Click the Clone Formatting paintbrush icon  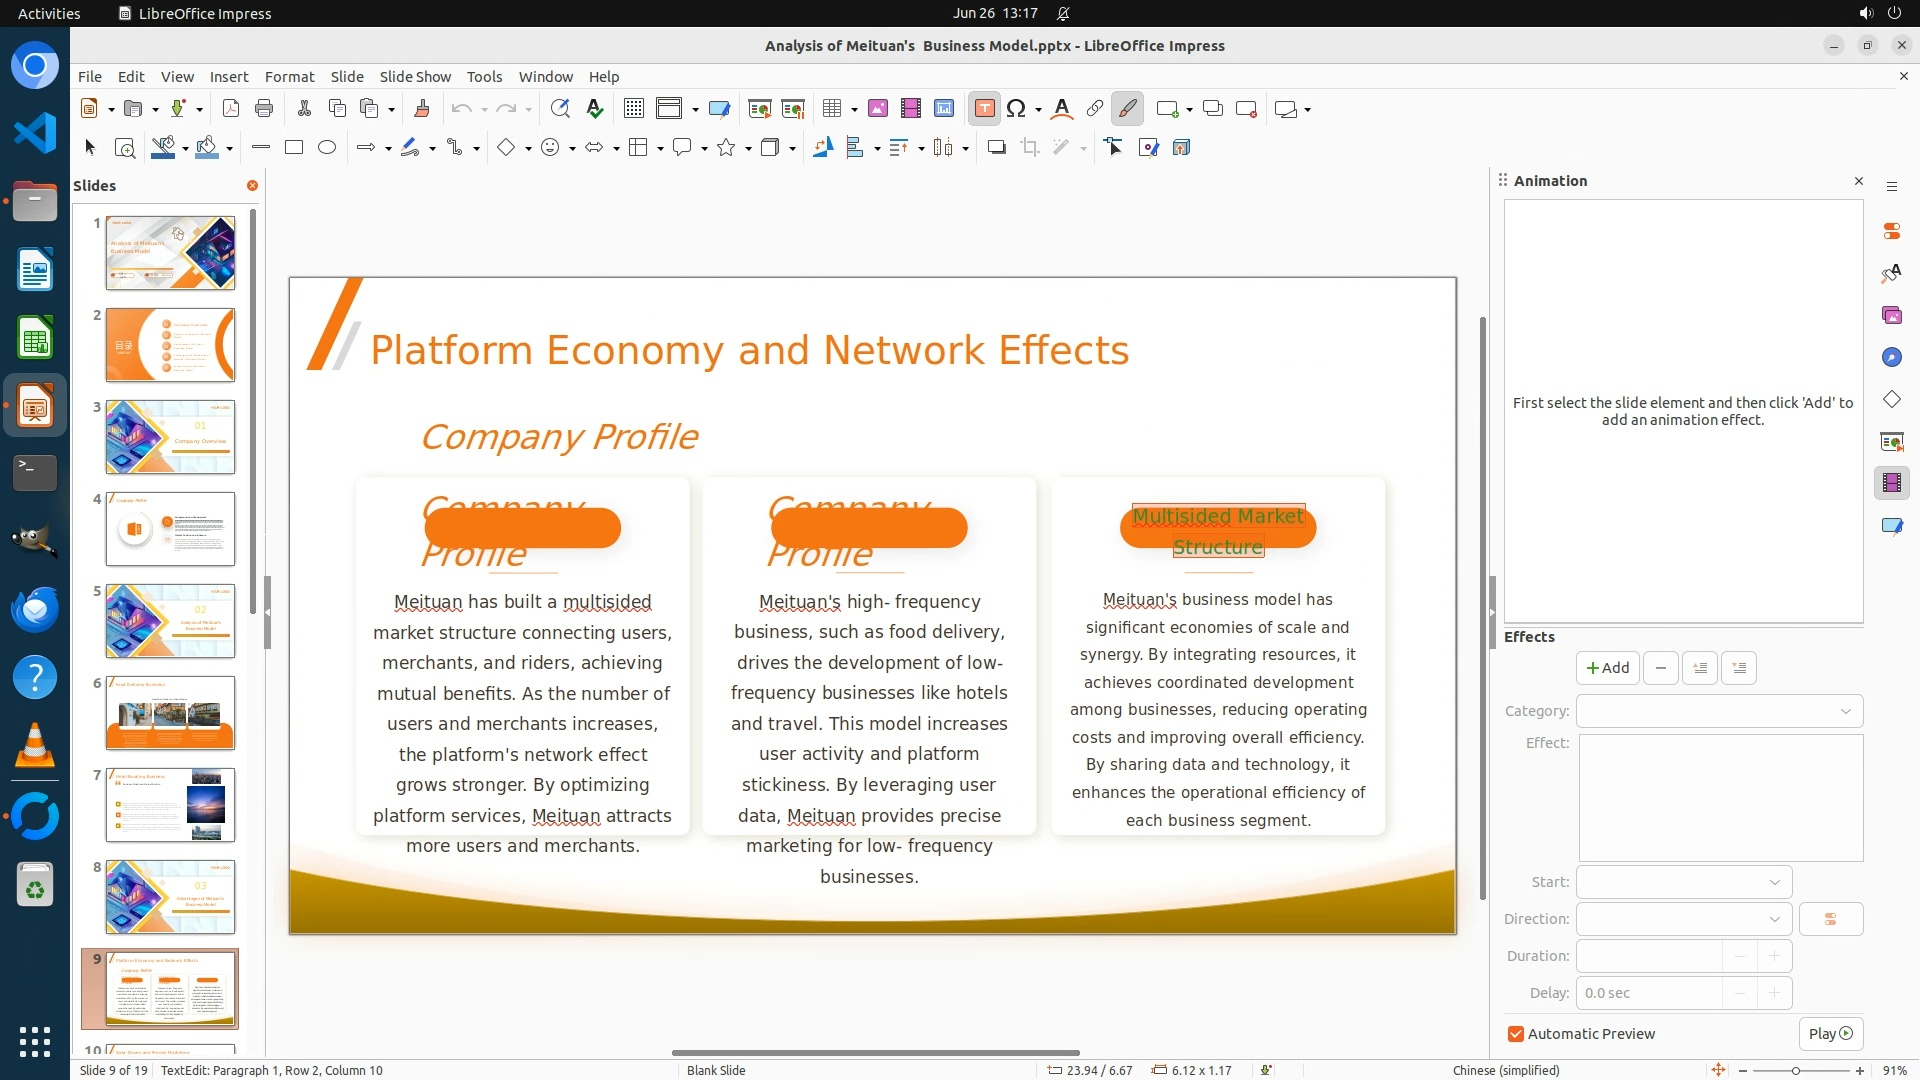(421, 109)
